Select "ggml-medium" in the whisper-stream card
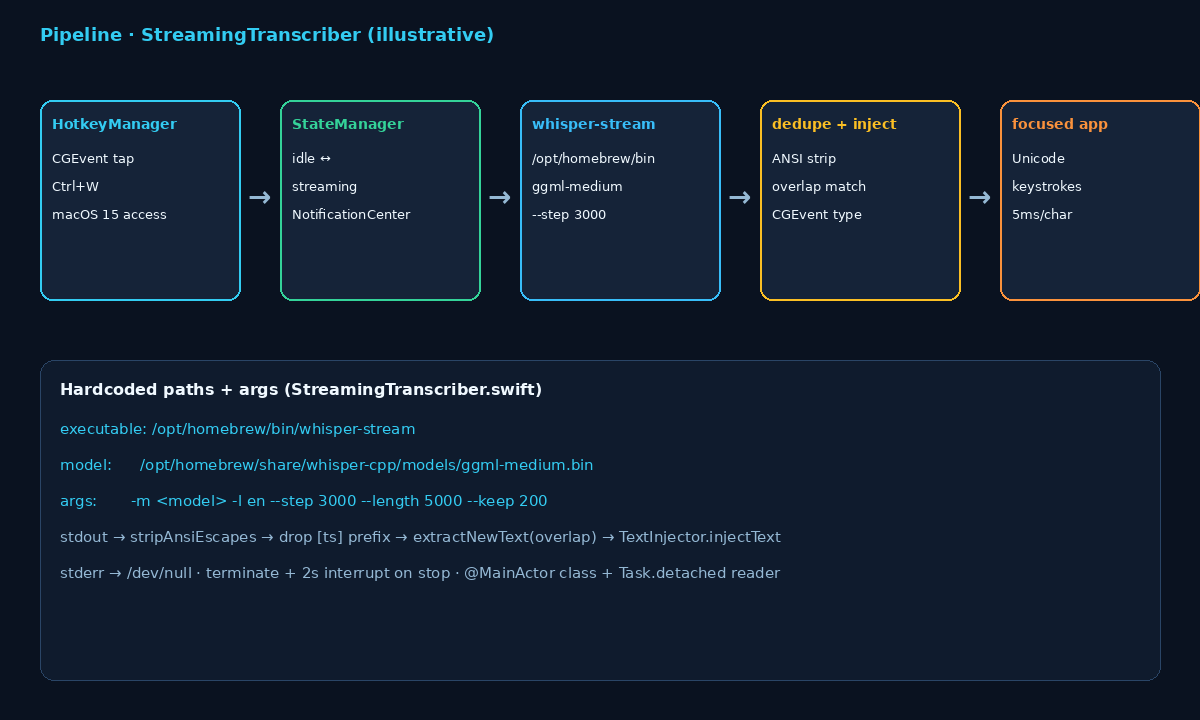The height and width of the screenshot is (720, 1200). (577, 186)
